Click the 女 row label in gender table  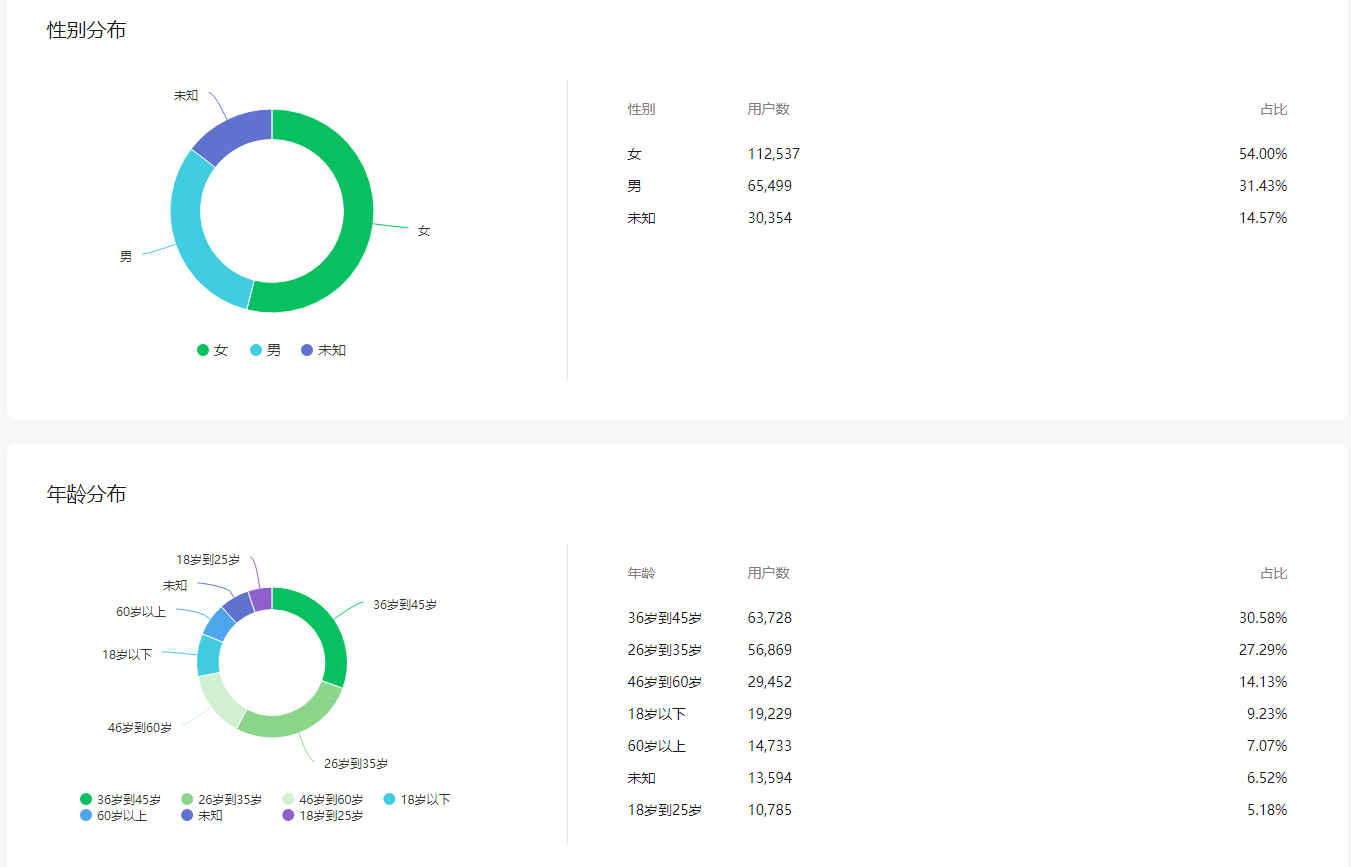pos(635,154)
